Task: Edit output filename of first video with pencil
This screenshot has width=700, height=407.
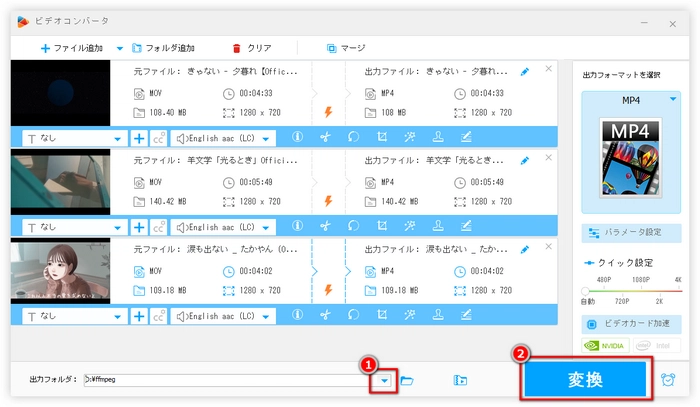Action: 526,72
